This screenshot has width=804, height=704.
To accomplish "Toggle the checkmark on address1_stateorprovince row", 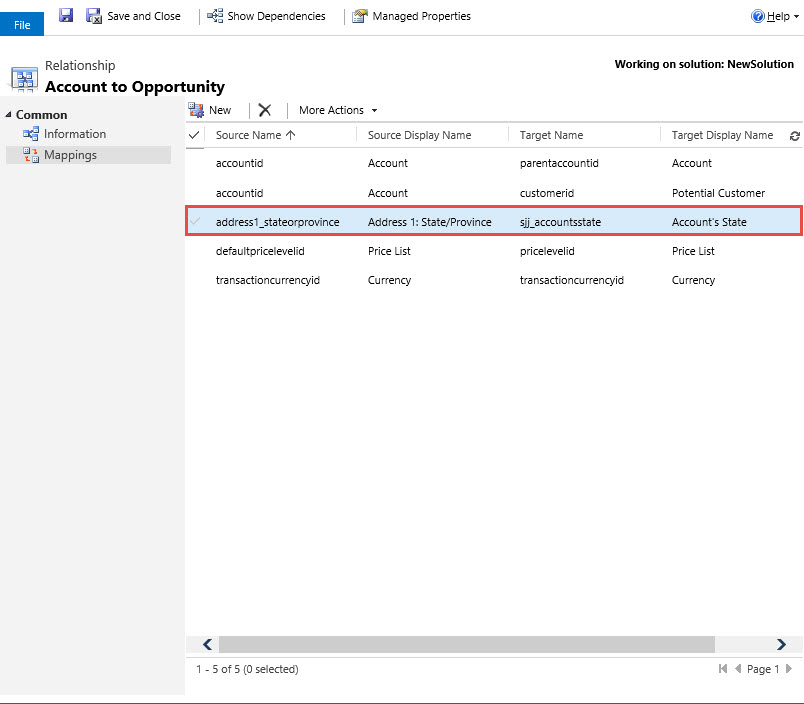I will (195, 221).
